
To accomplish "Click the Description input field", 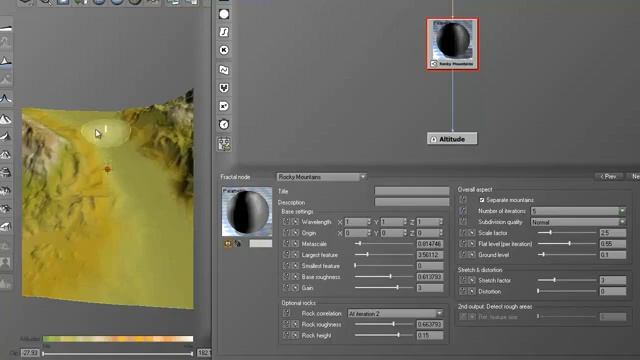I will click(x=412, y=202).
